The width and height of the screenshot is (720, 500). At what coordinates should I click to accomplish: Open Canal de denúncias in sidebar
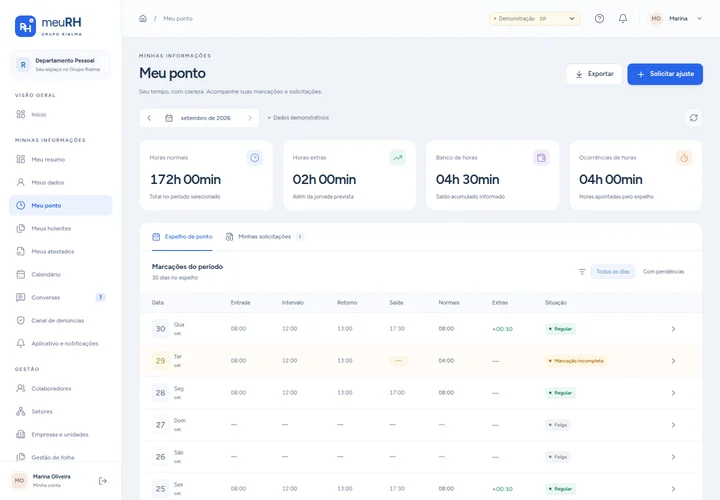click(x=61, y=320)
